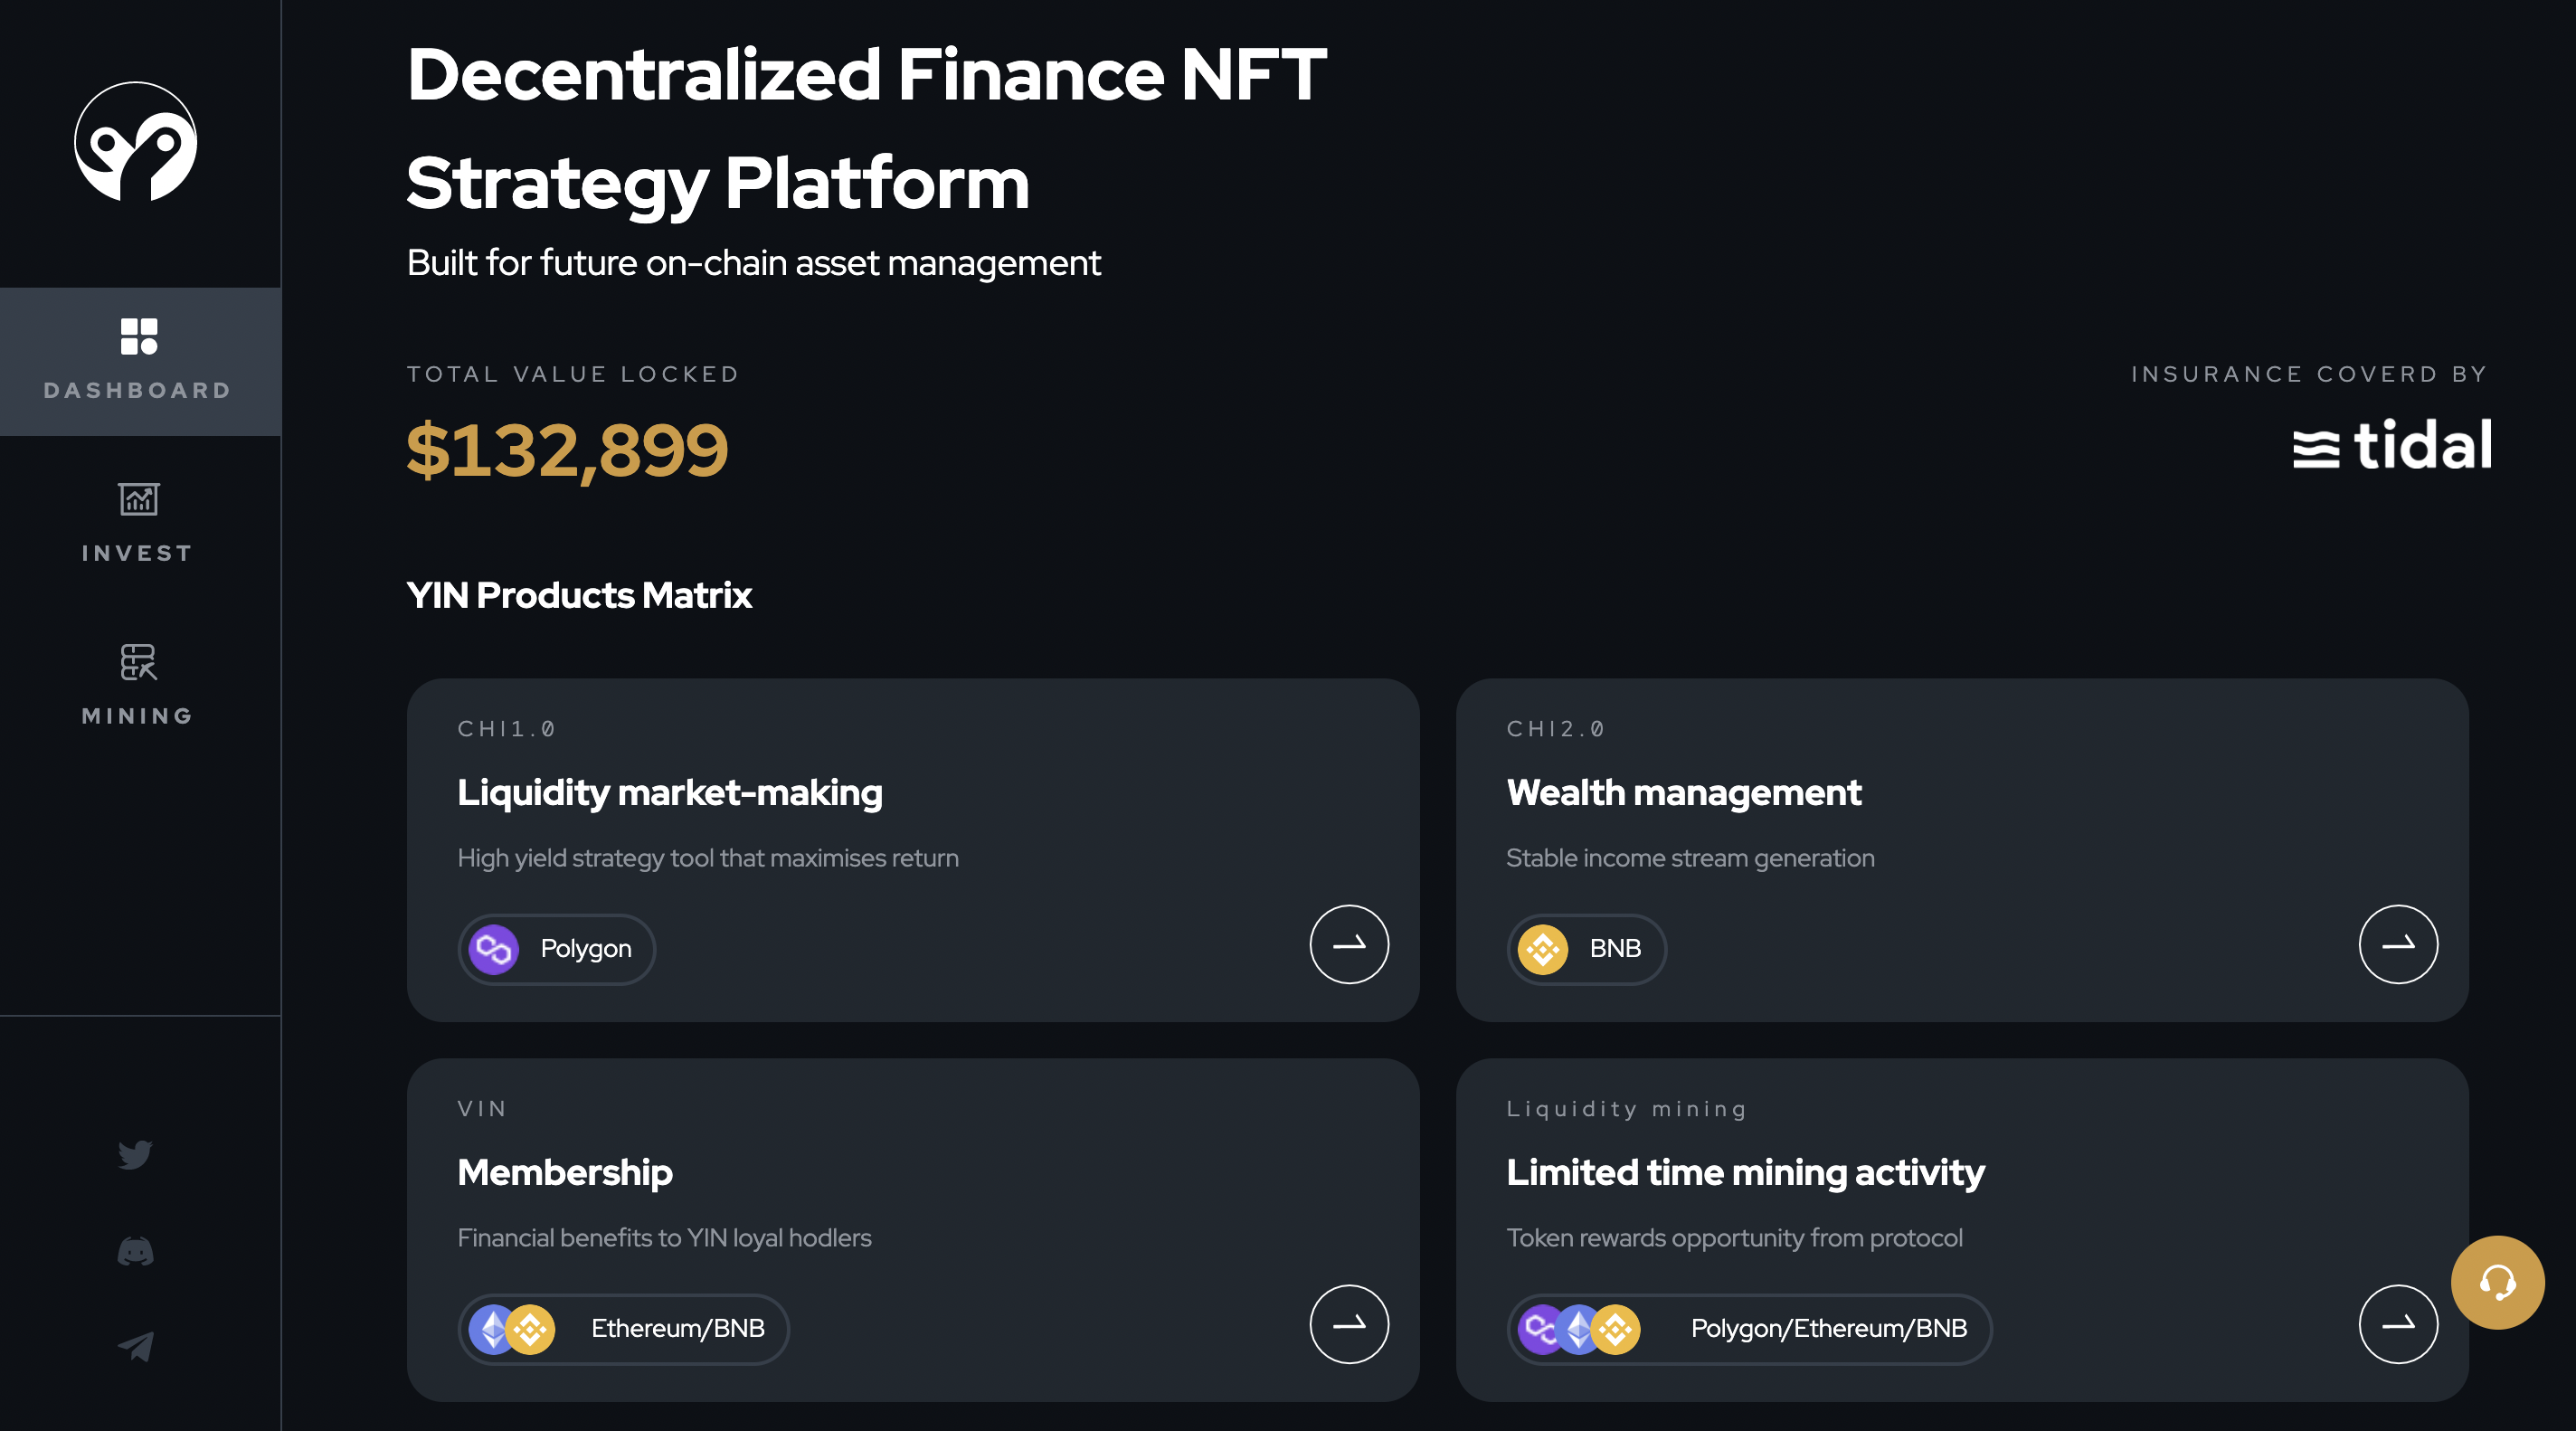This screenshot has height=1431, width=2576.
Task: Click arrow on Limited time mining activity card
Action: click(2398, 1324)
